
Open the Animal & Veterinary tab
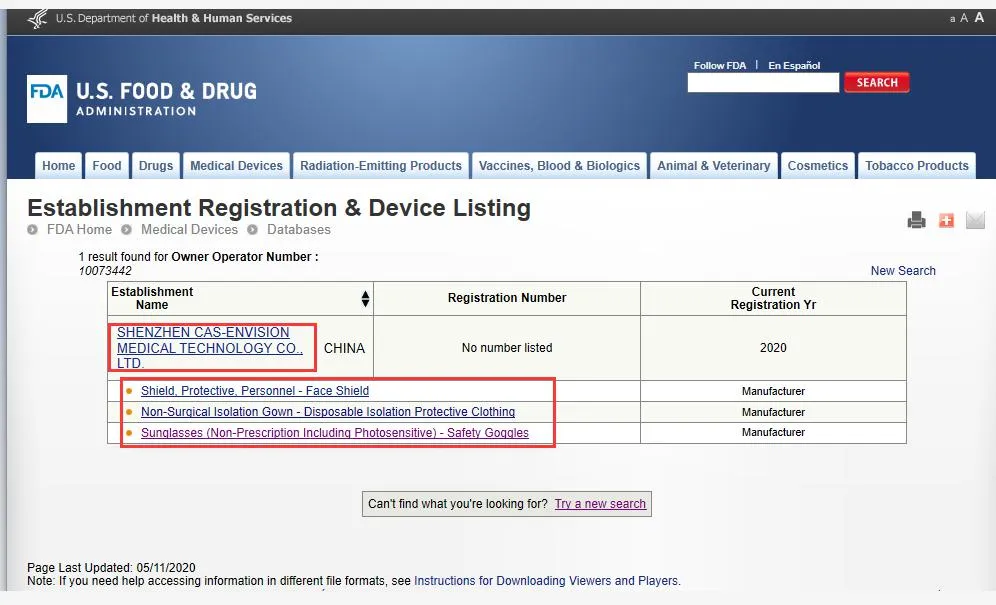click(713, 165)
